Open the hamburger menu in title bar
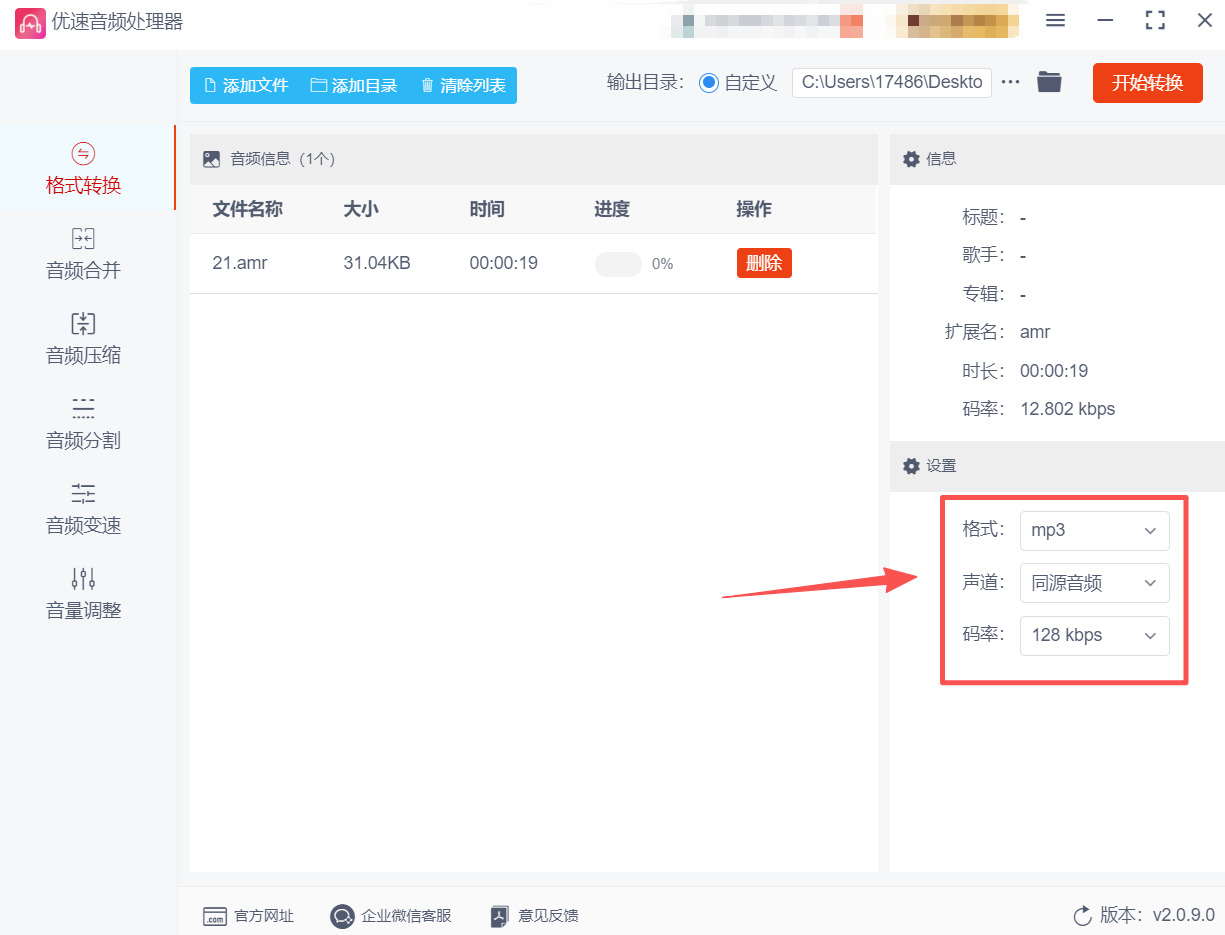 click(x=1055, y=20)
